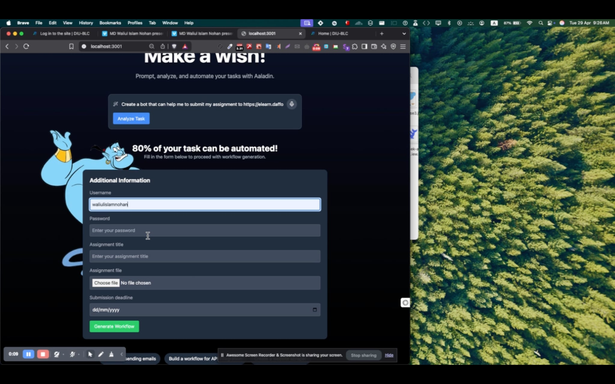Click the battery indicator in menu bar
615x384 pixels.
(512, 23)
